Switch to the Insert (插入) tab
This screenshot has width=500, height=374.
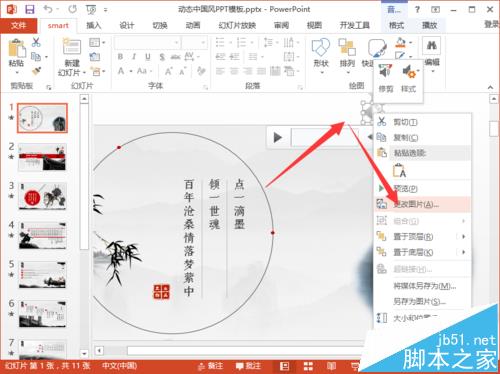94,25
